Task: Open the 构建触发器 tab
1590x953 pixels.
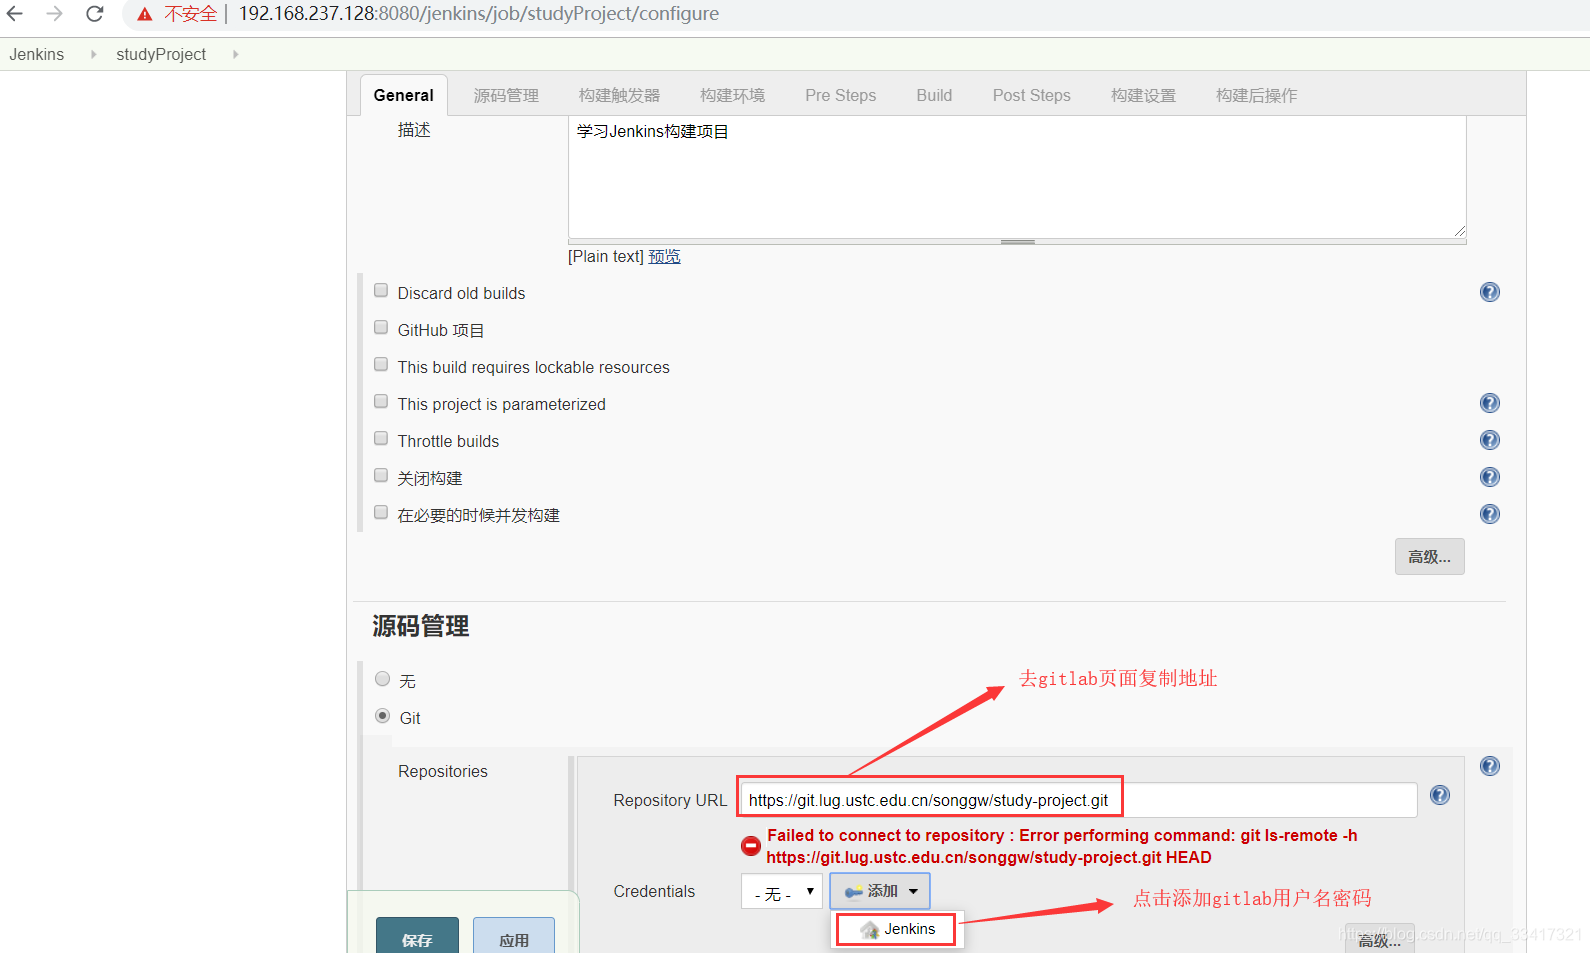Action: pyautogui.click(x=620, y=96)
